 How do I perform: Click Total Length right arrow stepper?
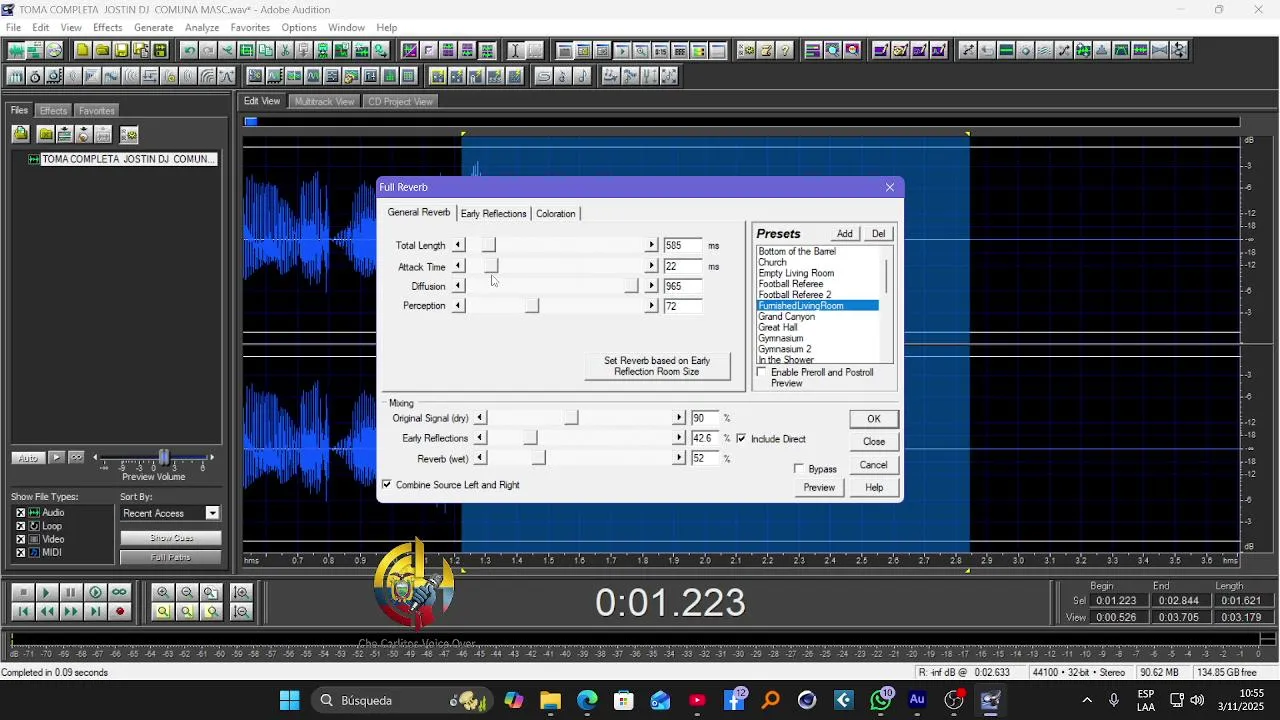point(651,245)
